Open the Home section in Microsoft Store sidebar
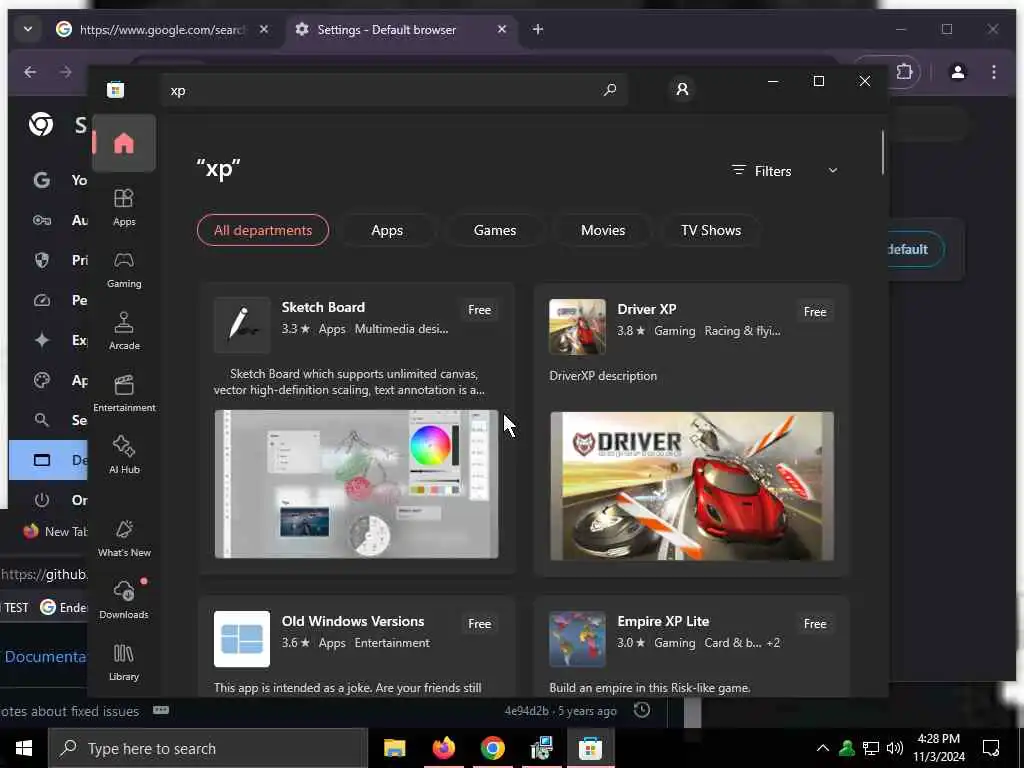The image size is (1024, 768). tap(123, 143)
